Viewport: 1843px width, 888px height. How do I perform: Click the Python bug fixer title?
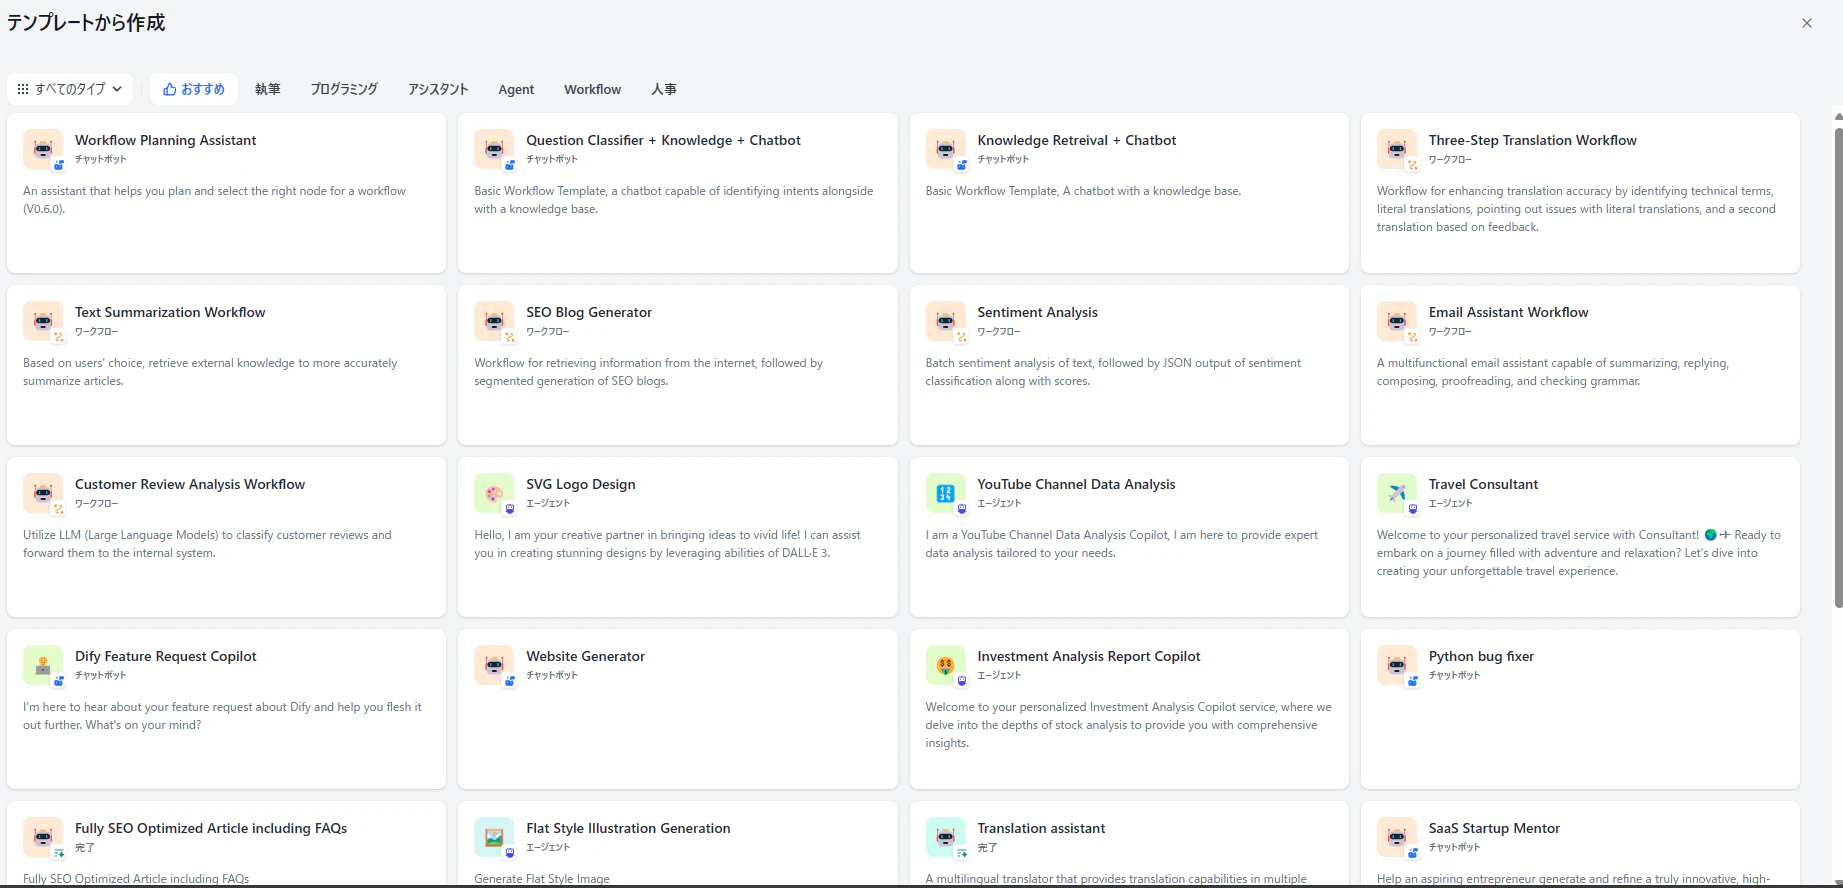coord(1481,656)
